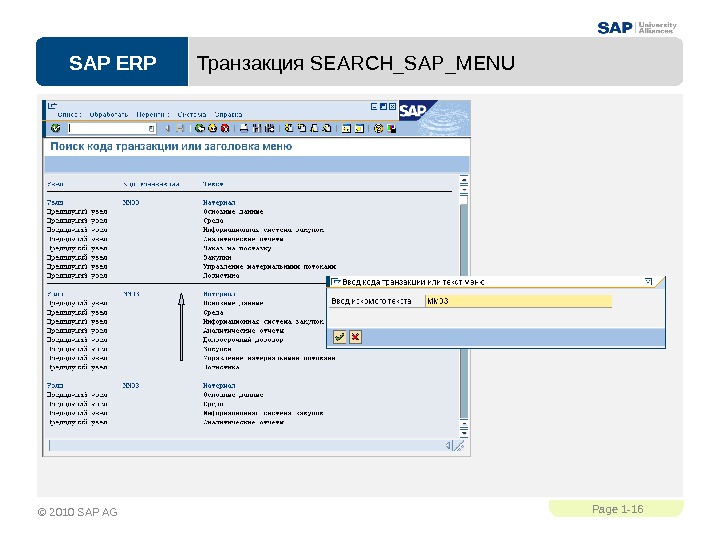720x540 pixels.
Task: Expand the status bar triangle at bottom right
Action: 448,445
